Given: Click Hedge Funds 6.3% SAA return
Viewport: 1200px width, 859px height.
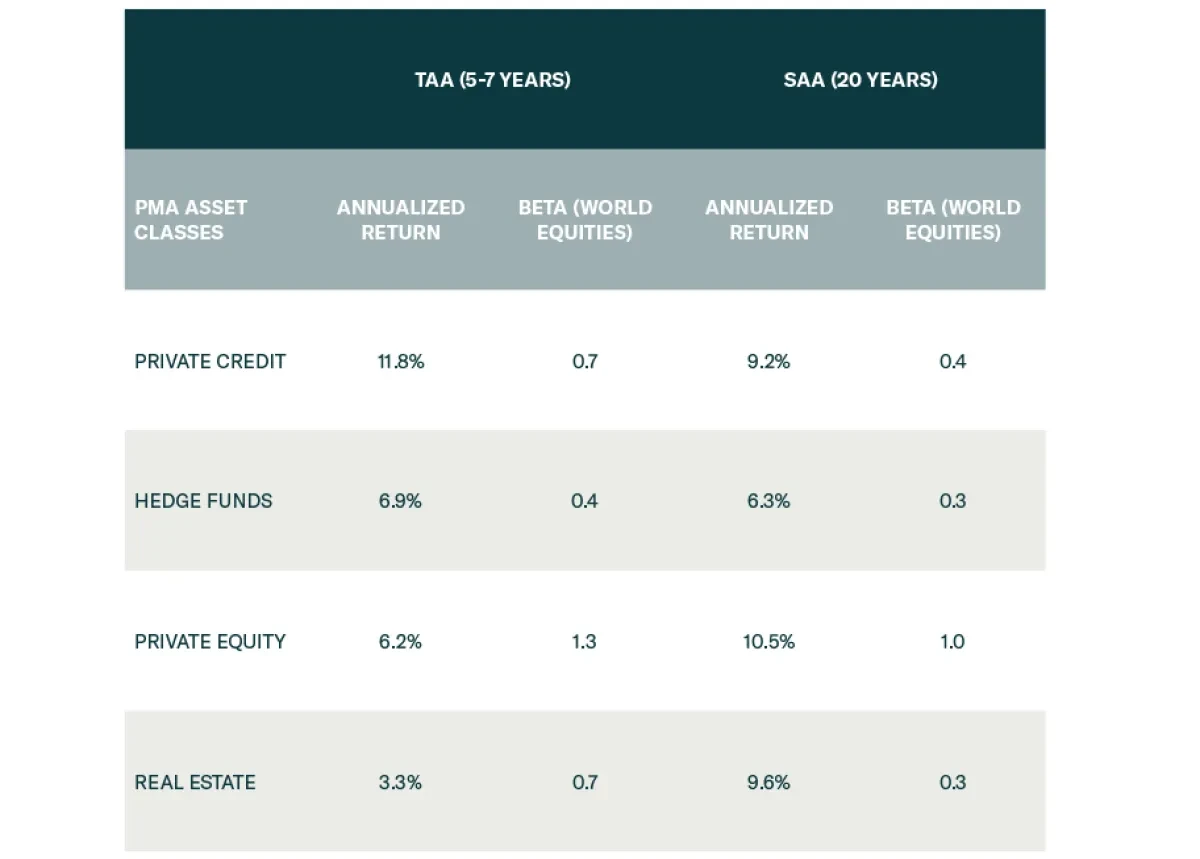Looking at the screenshot, I should [x=768, y=501].
